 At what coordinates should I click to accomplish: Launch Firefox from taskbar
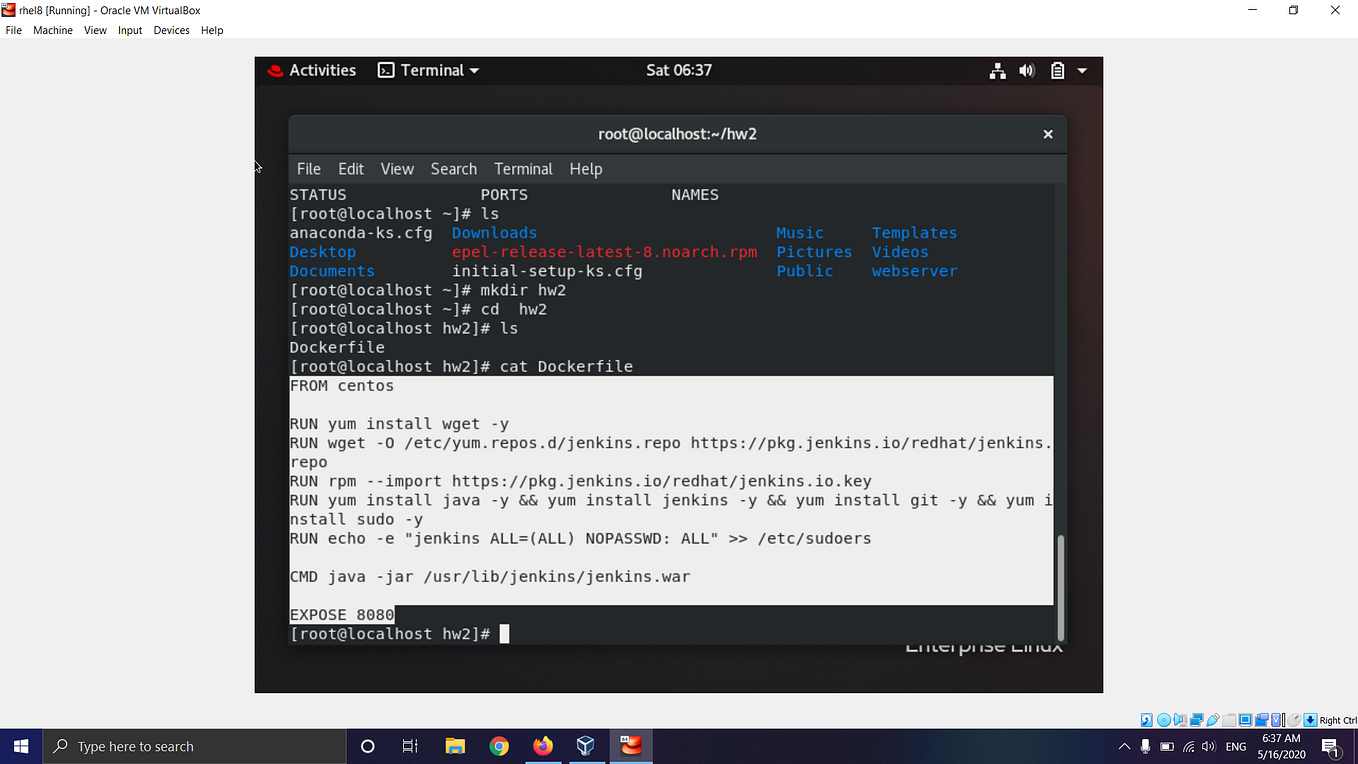[x=543, y=746]
